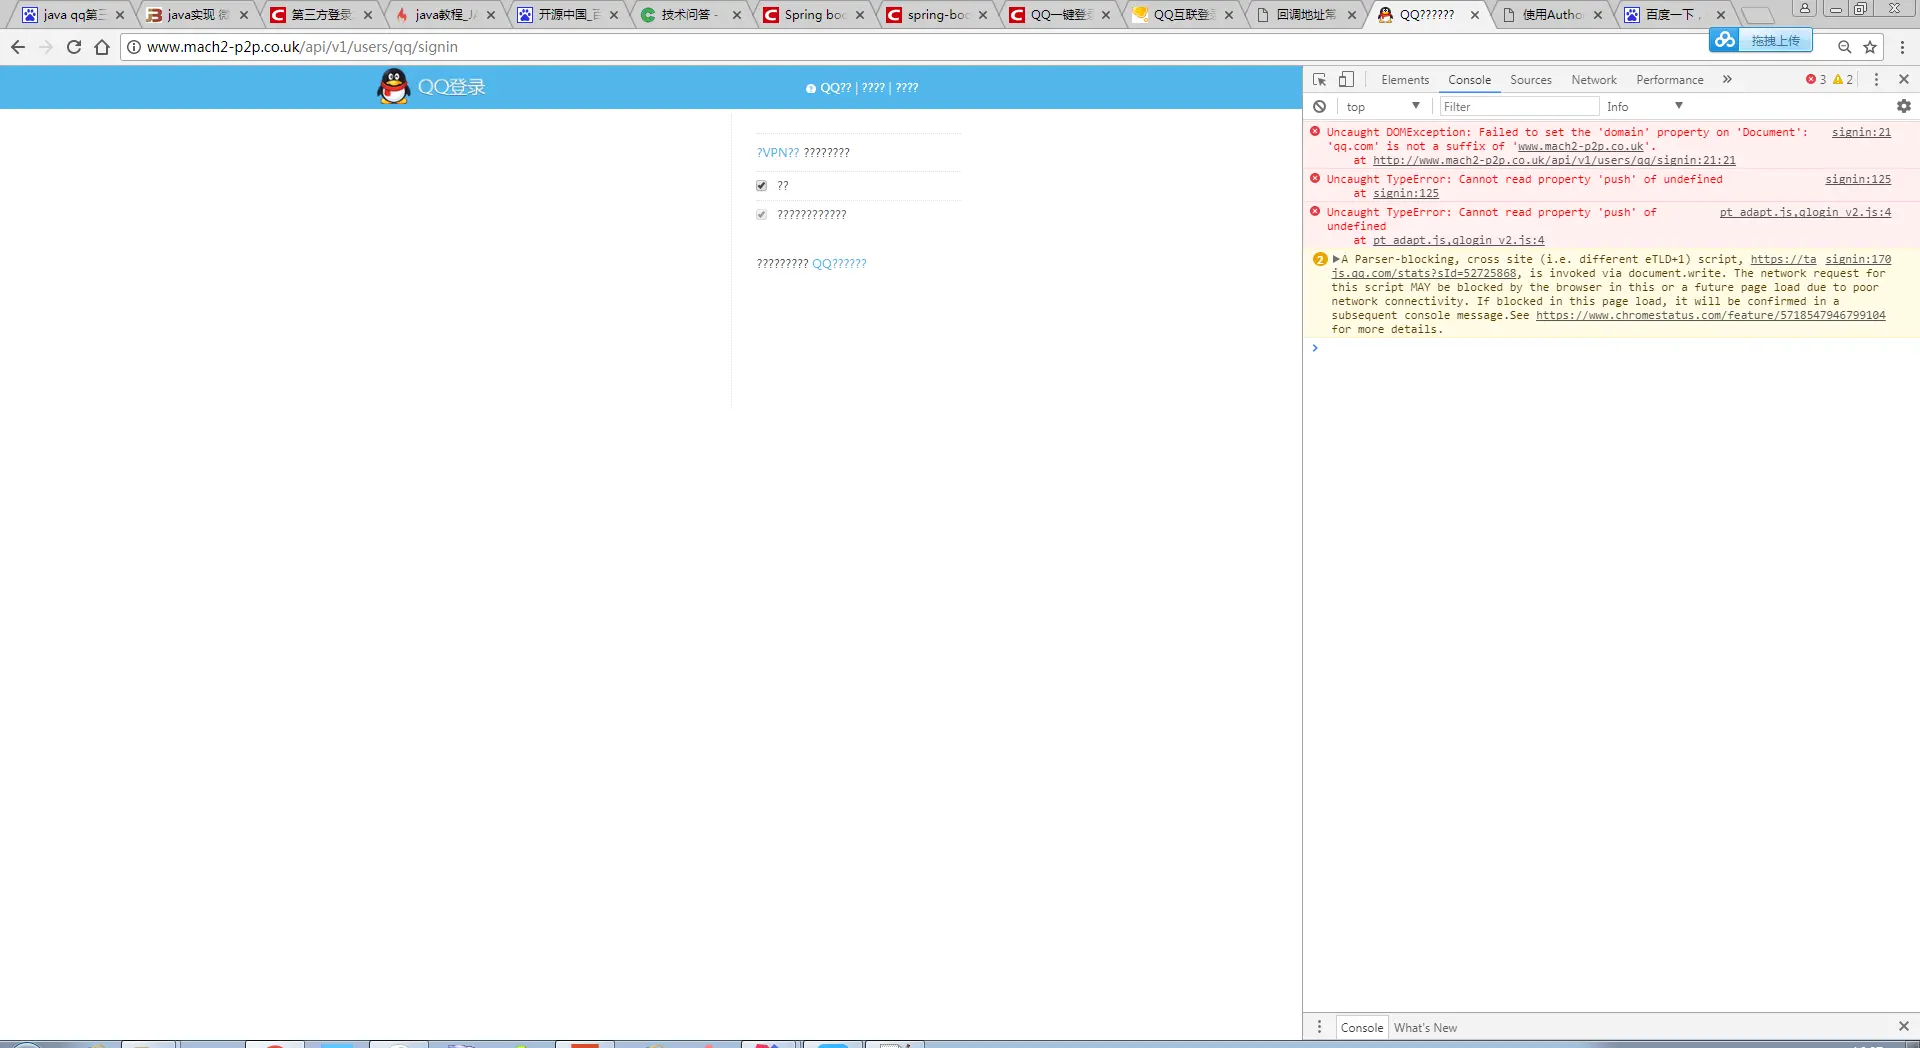Reload the page with refresh icon

click(x=74, y=47)
